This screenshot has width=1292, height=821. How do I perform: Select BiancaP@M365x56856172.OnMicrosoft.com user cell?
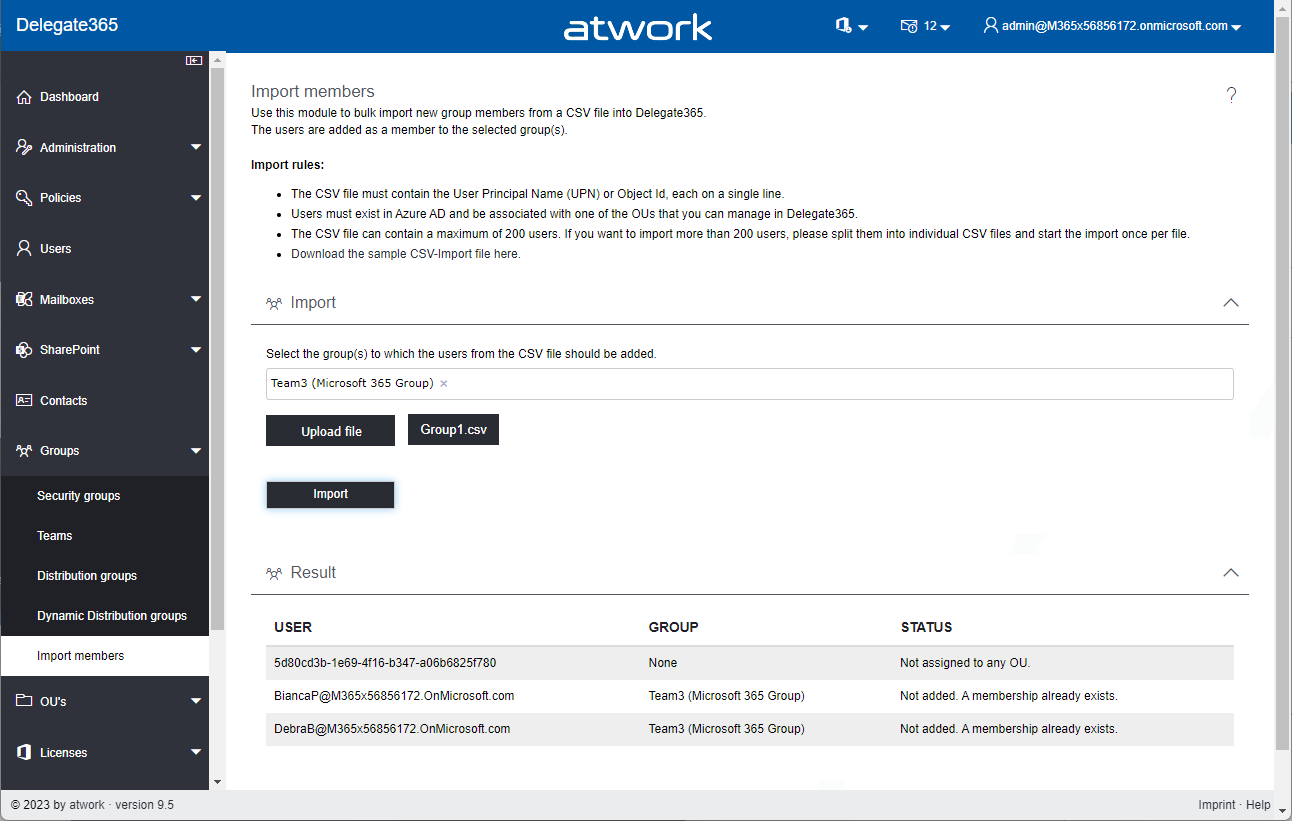pos(394,696)
